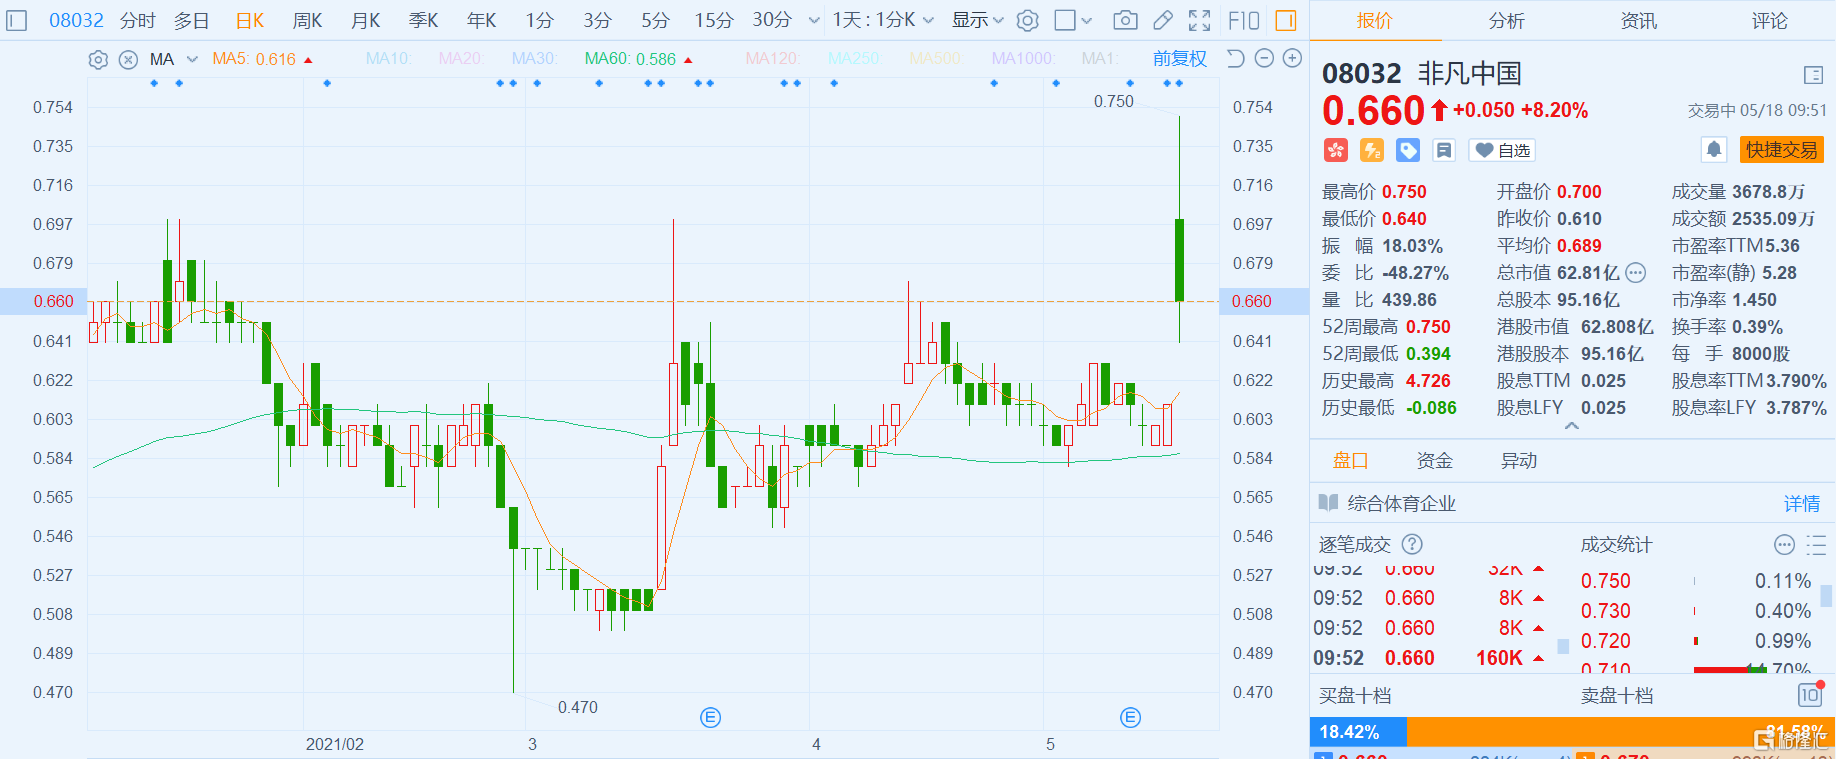Click the Hong Kong market flag icon
Screen dimensions: 1836x759
(1336, 150)
